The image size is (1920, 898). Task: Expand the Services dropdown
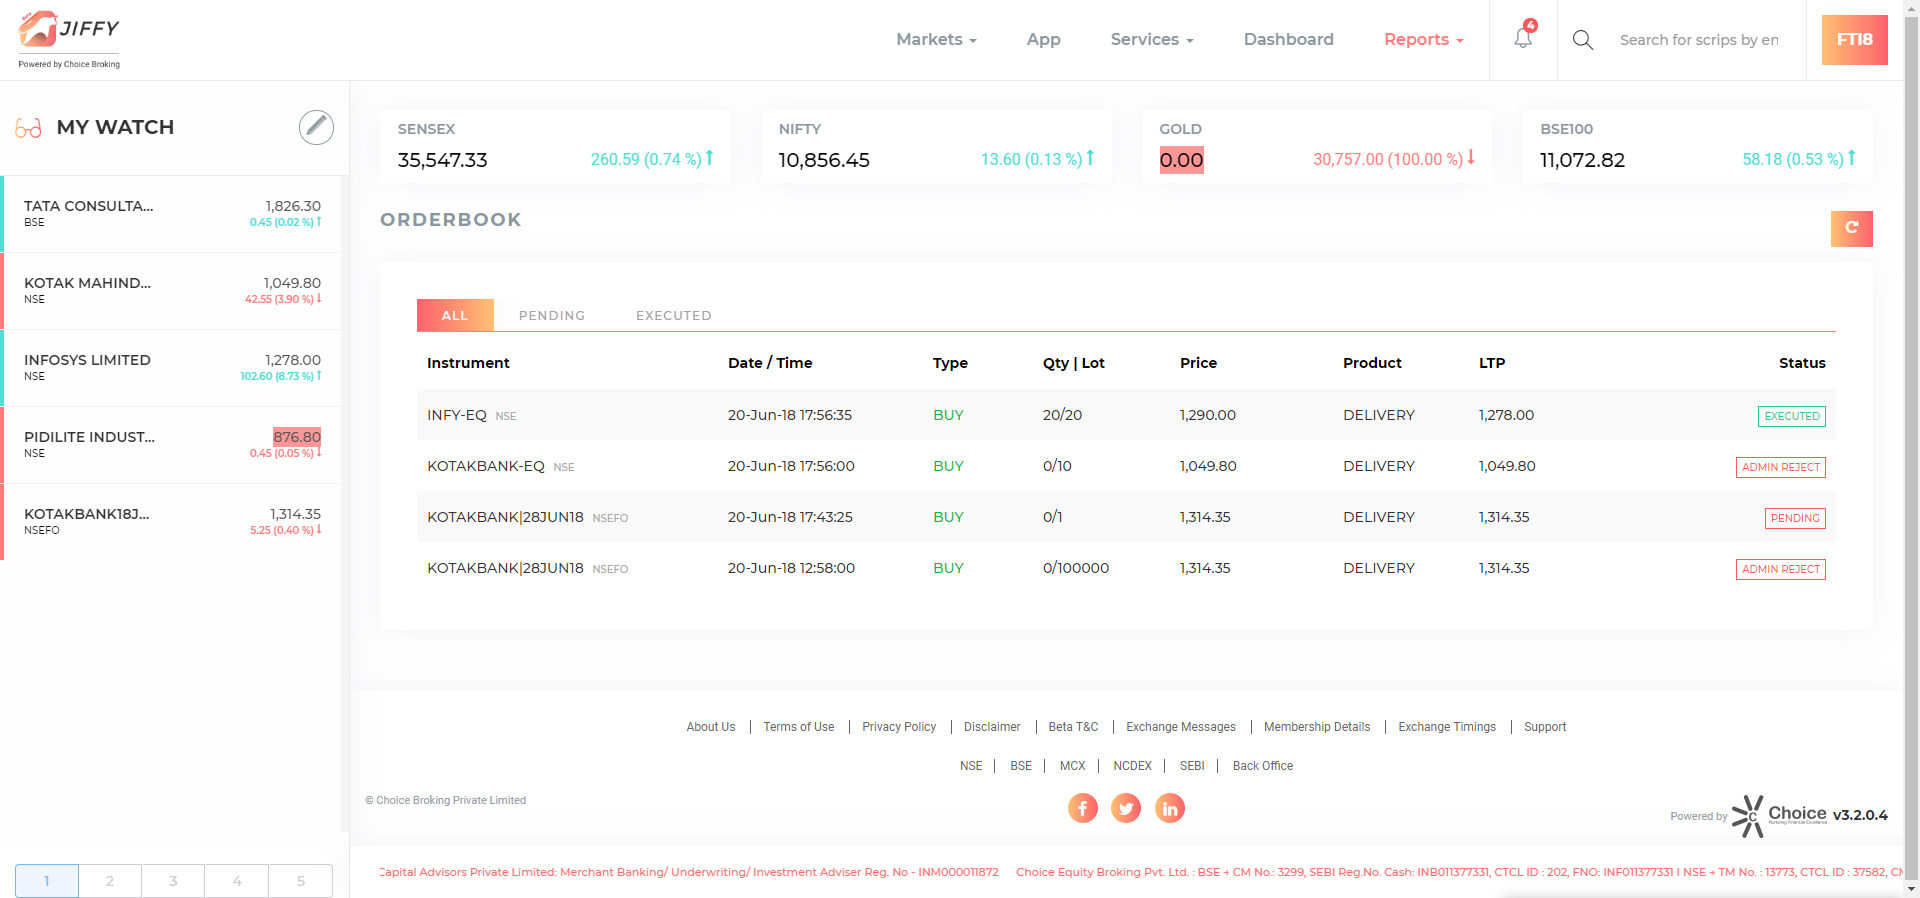tap(1152, 40)
